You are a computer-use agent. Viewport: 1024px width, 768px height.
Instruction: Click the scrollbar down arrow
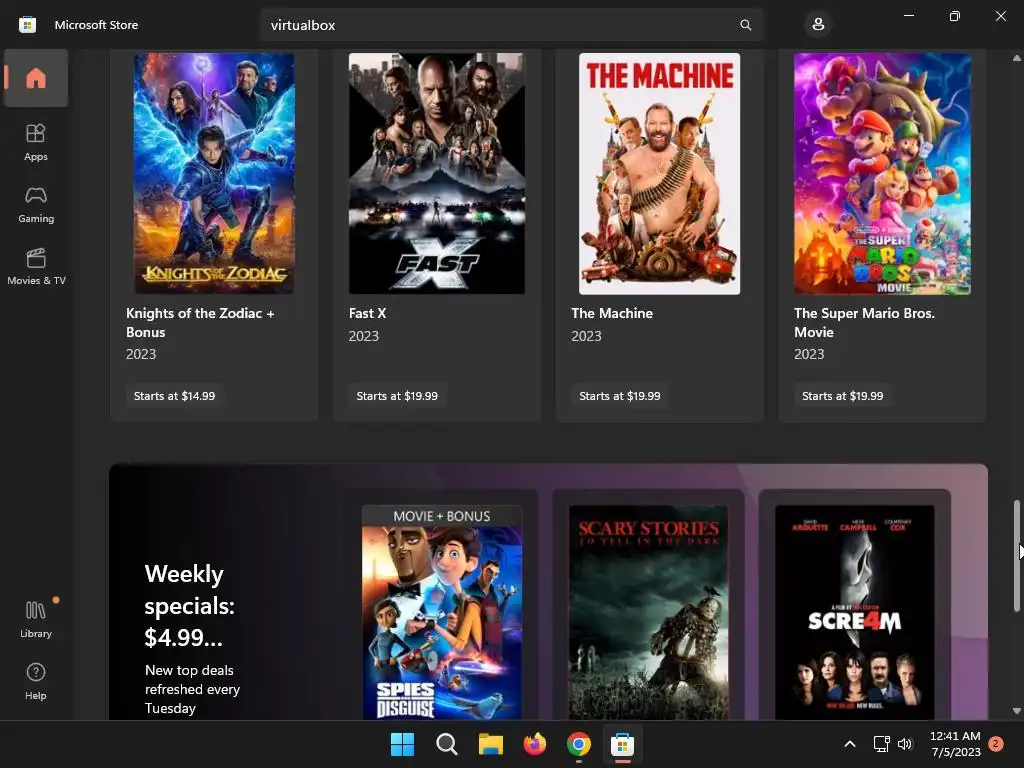tap(1016, 711)
